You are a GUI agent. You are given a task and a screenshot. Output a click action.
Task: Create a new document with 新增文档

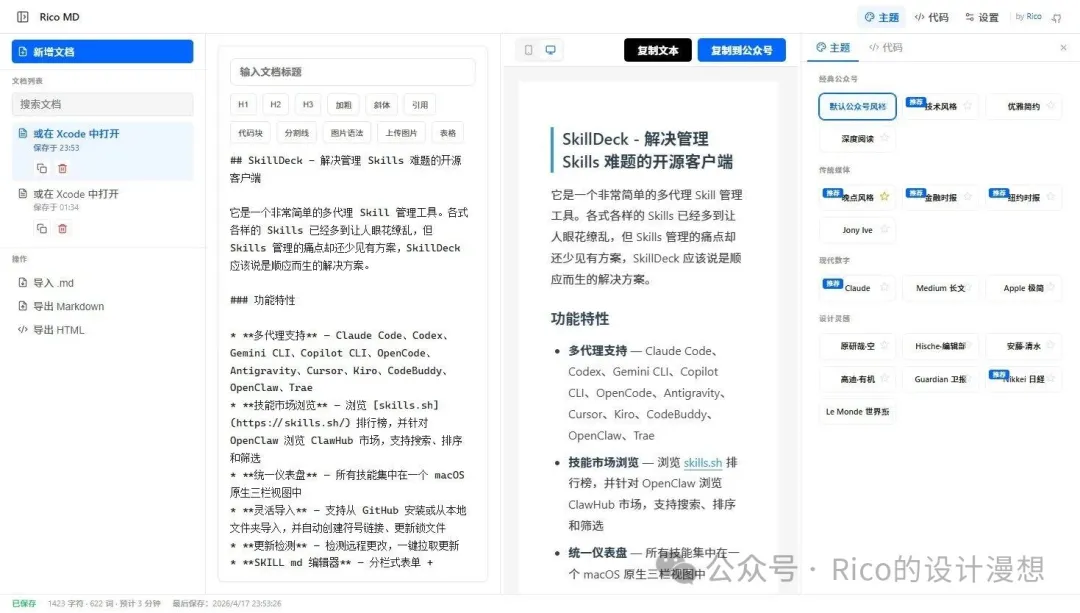point(103,52)
